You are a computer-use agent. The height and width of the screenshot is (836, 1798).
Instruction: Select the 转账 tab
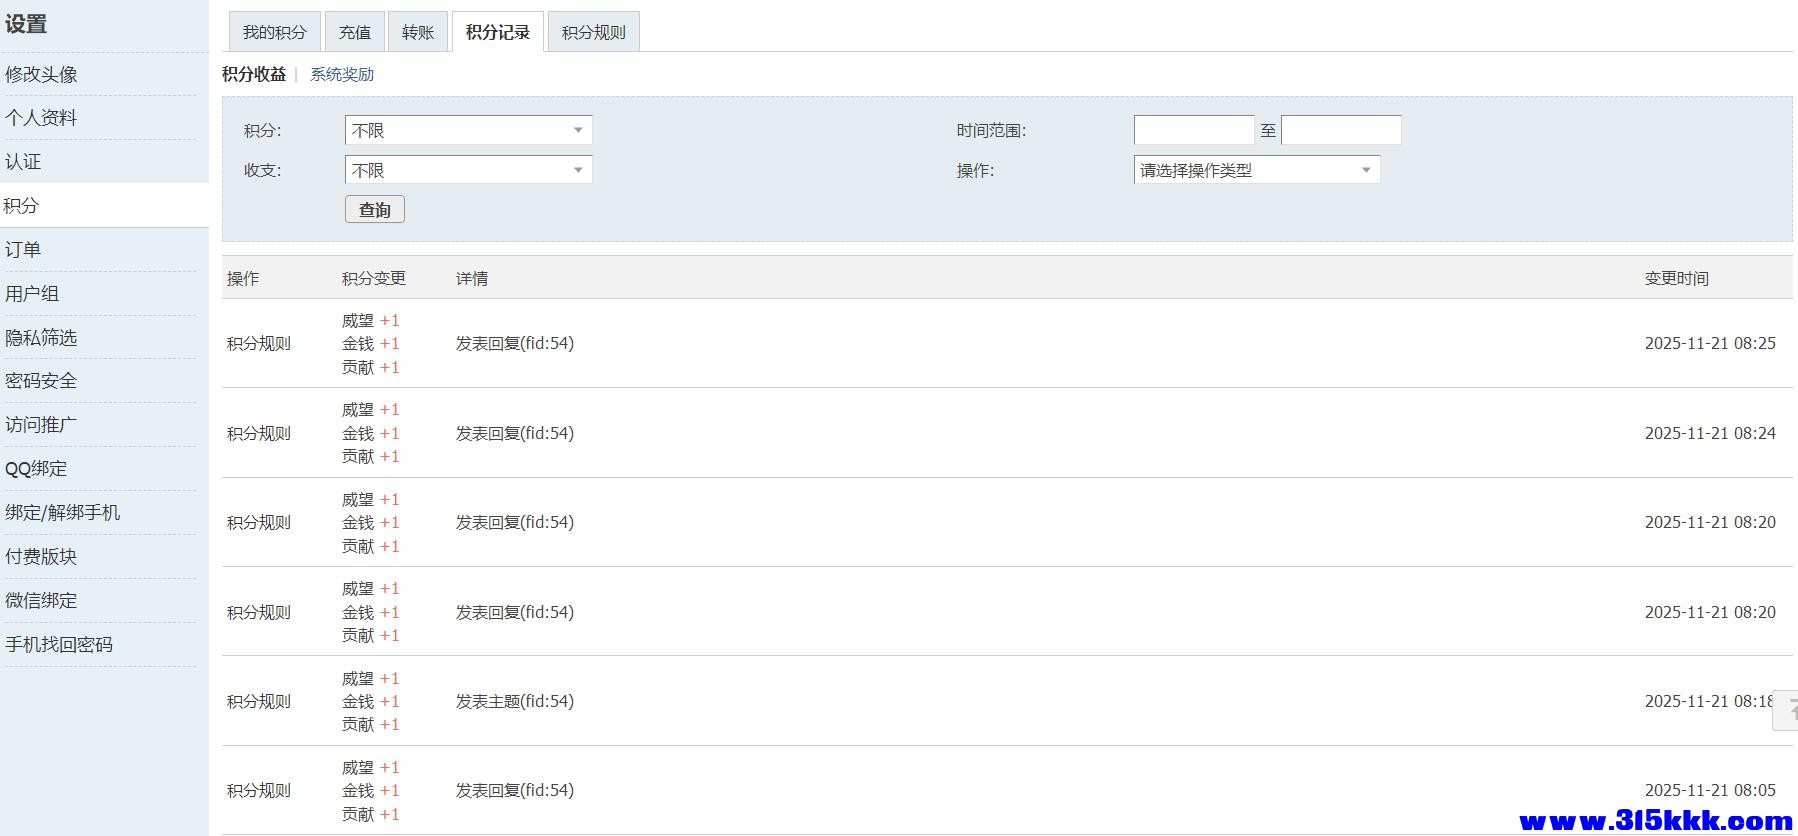click(x=418, y=32)
